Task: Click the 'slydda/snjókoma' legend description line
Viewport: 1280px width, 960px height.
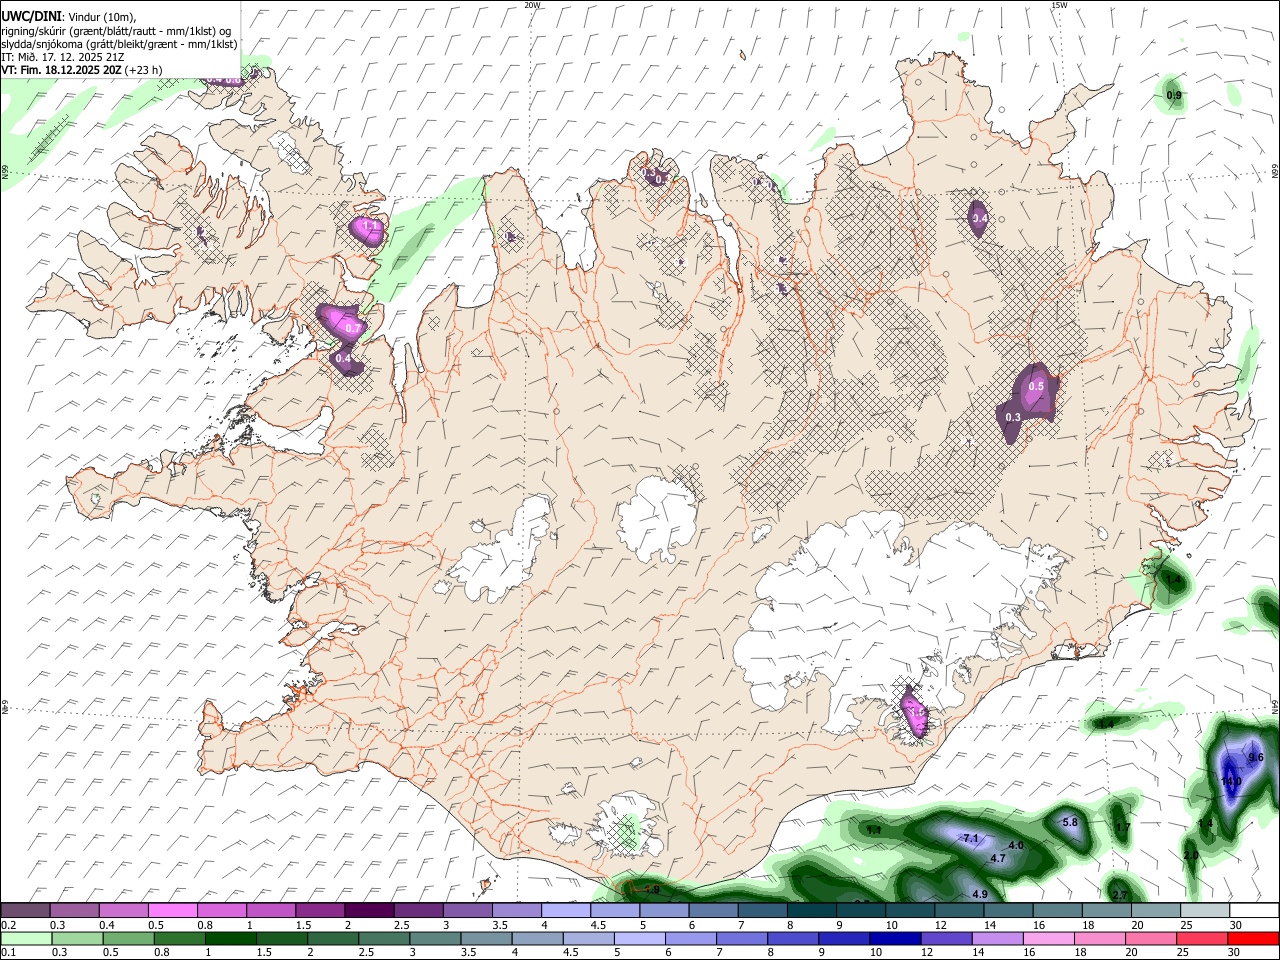Action: point(119,44)
